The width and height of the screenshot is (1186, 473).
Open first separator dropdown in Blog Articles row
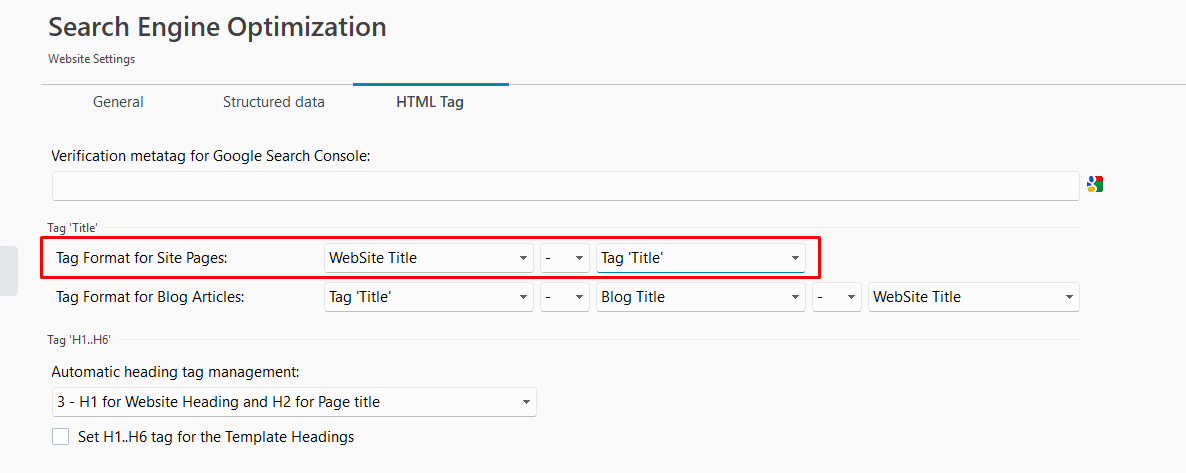565,297
